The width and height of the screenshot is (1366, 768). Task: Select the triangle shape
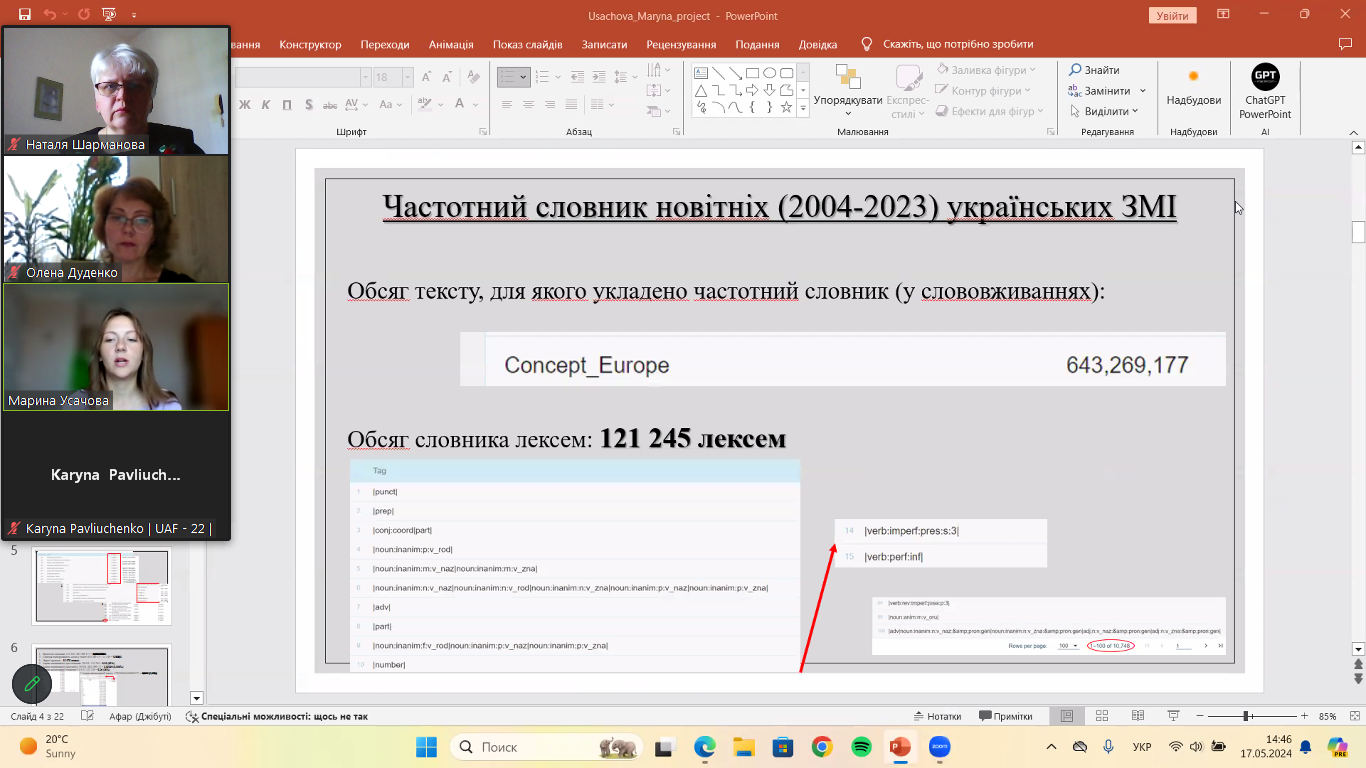pos(701,90)
